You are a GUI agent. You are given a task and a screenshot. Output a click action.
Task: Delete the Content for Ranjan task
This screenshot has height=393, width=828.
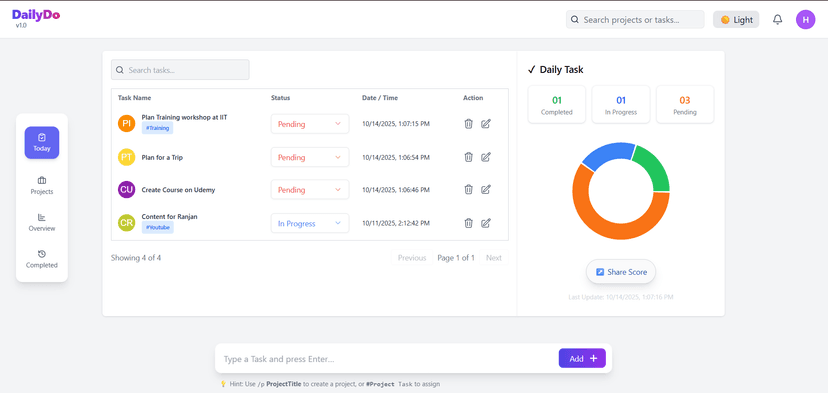pos(468,223)
